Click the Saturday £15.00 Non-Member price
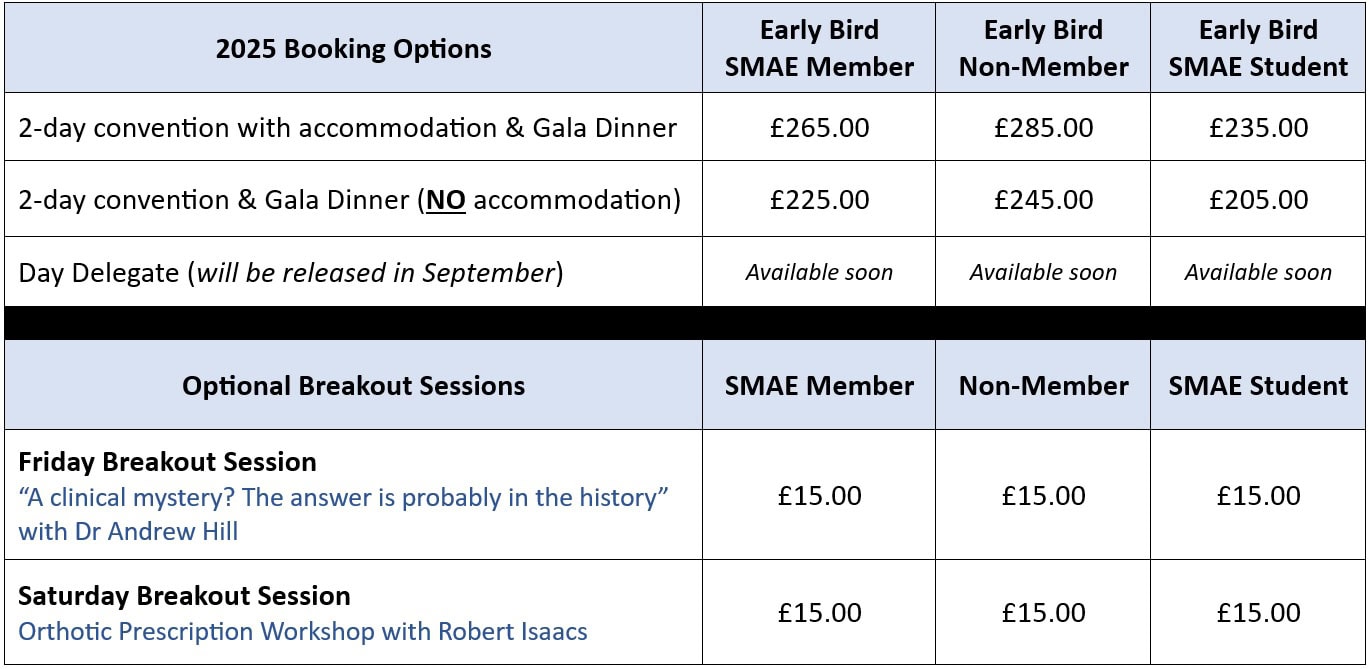Viewport: 1369px width, 669px height. coord(1043,613)
